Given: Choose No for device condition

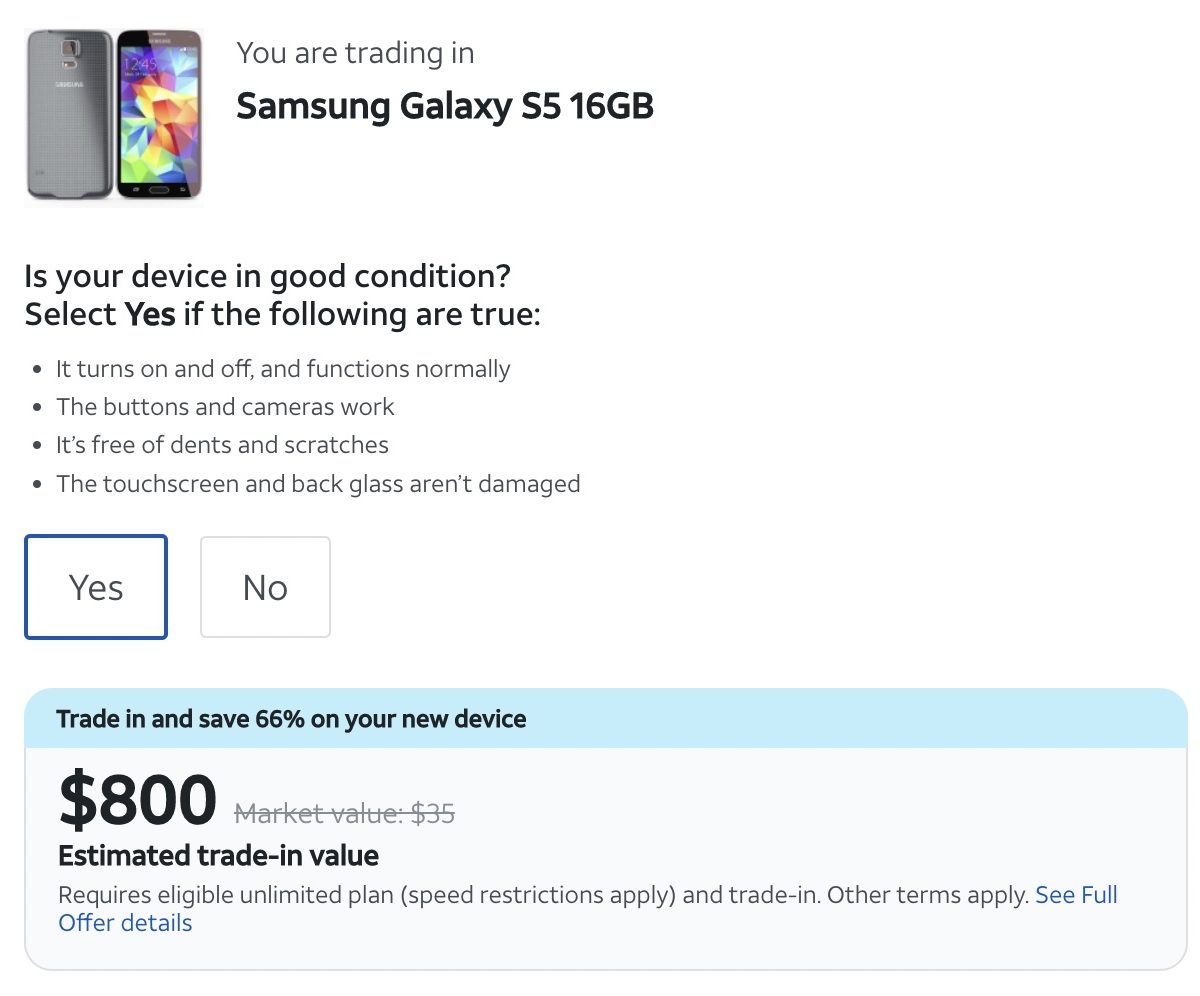Looking at the screenshot, I should (265, 587).
